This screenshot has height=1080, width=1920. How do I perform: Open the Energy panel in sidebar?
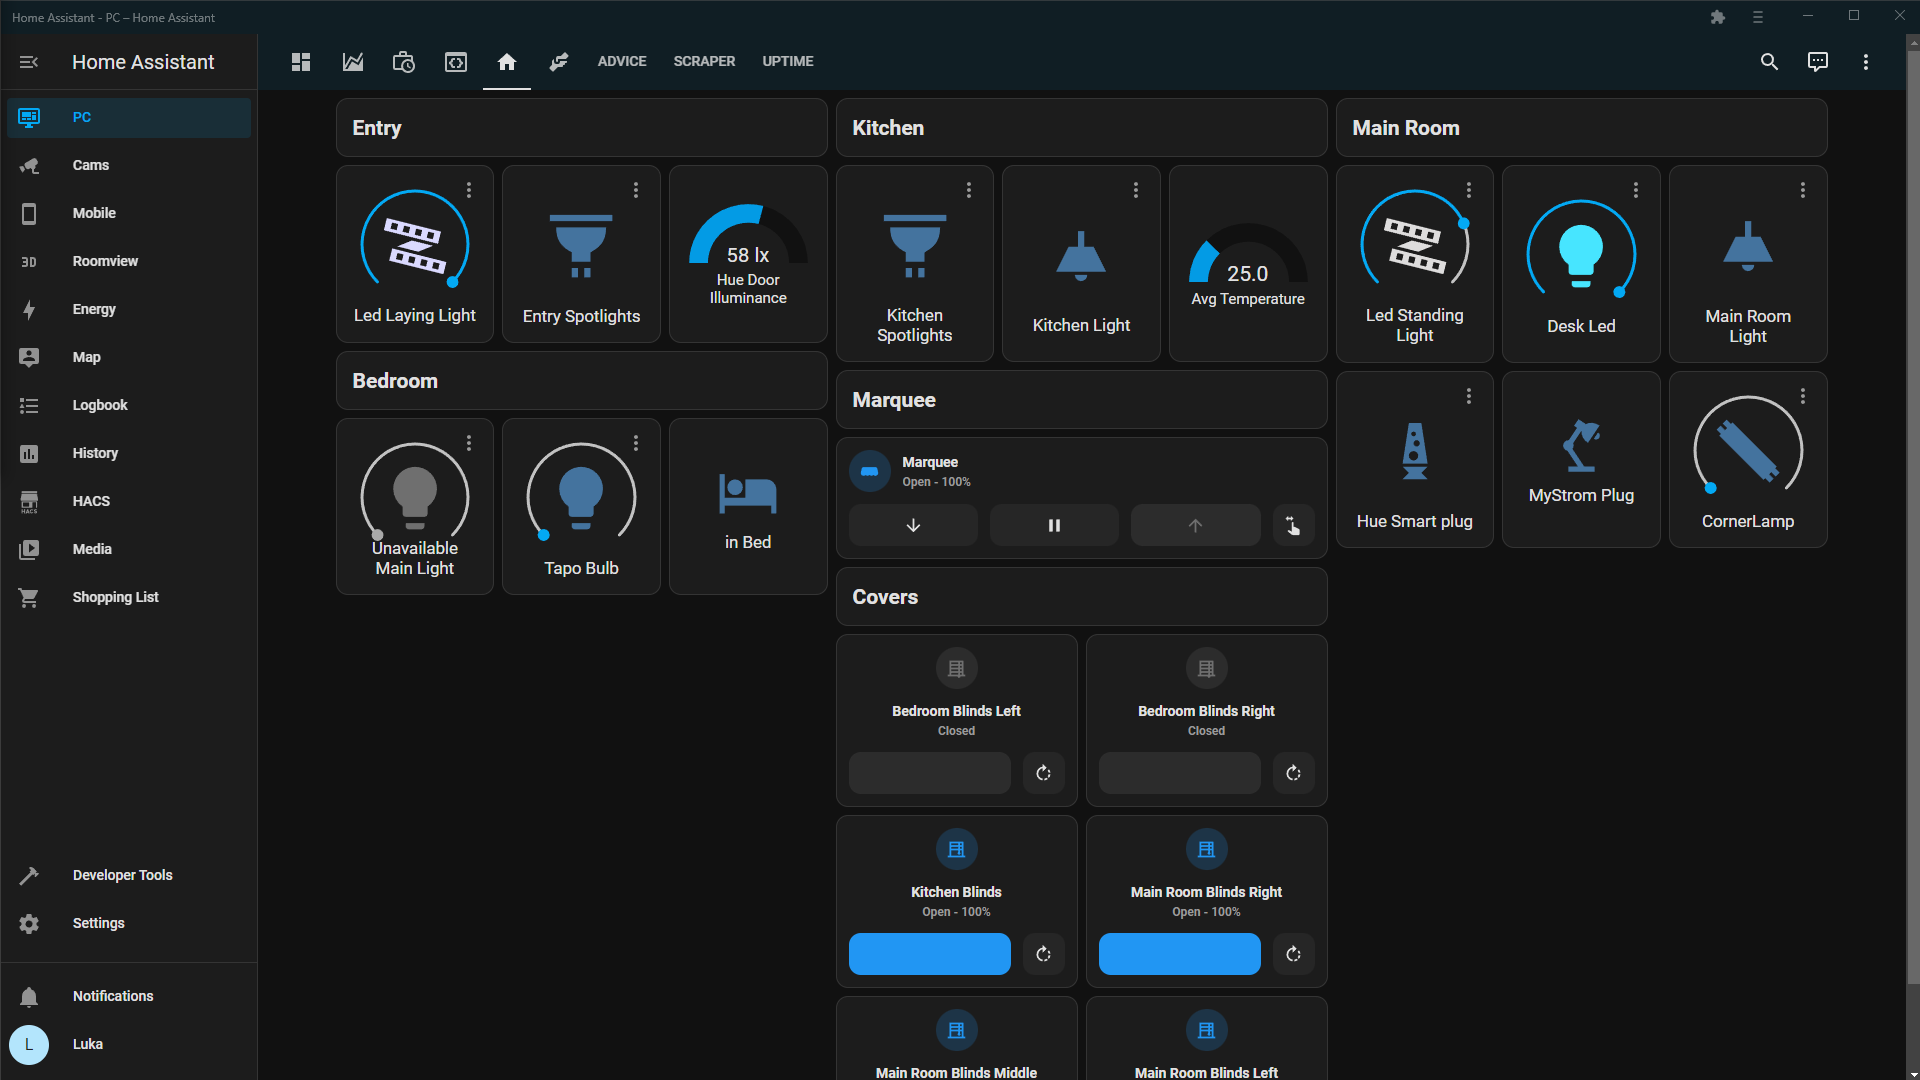point(93,309)
